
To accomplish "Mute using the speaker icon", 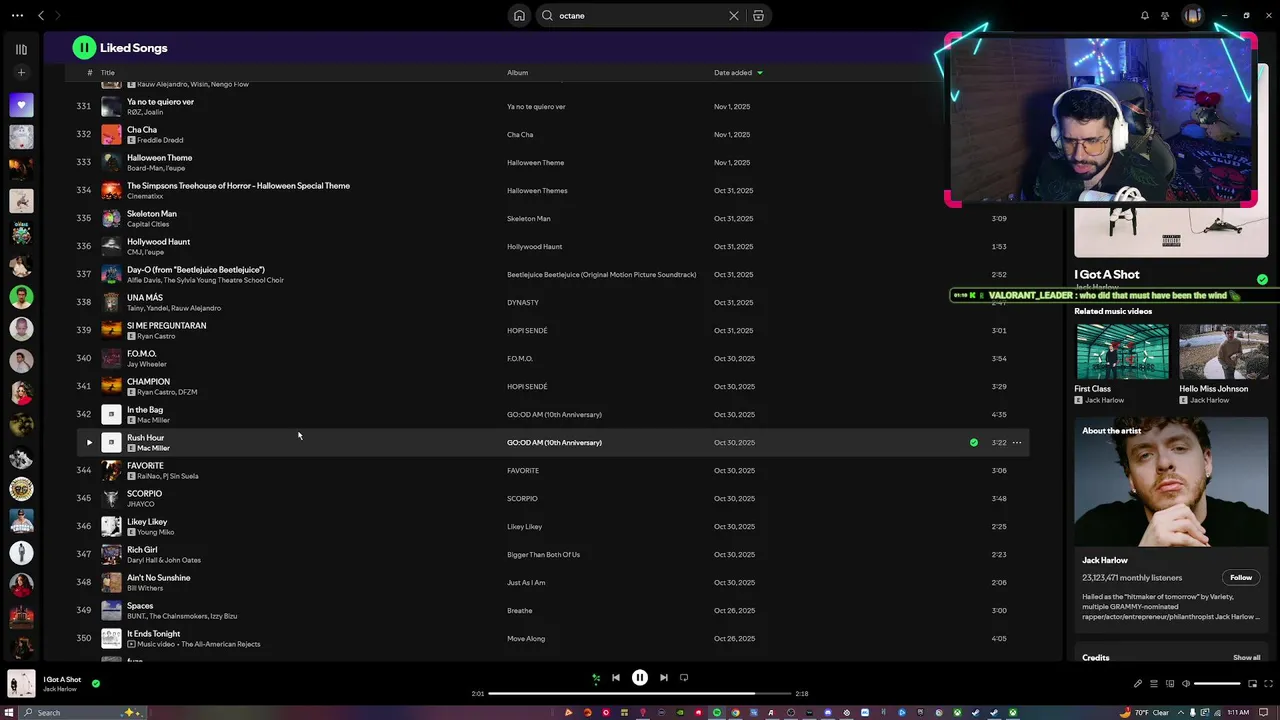I will click(1186, 684).
